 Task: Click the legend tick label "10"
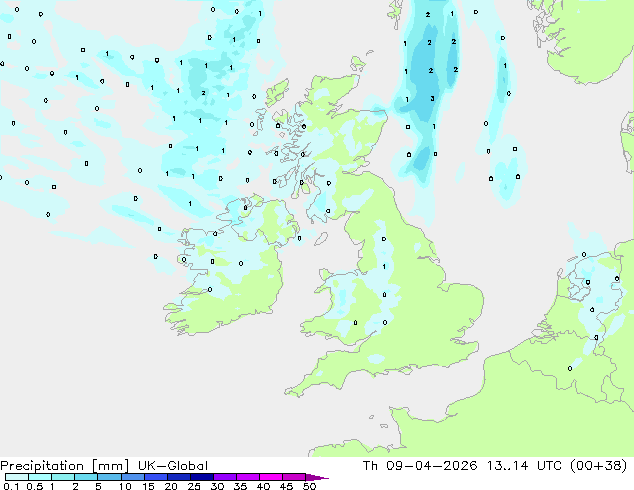[x=125, y=486]
